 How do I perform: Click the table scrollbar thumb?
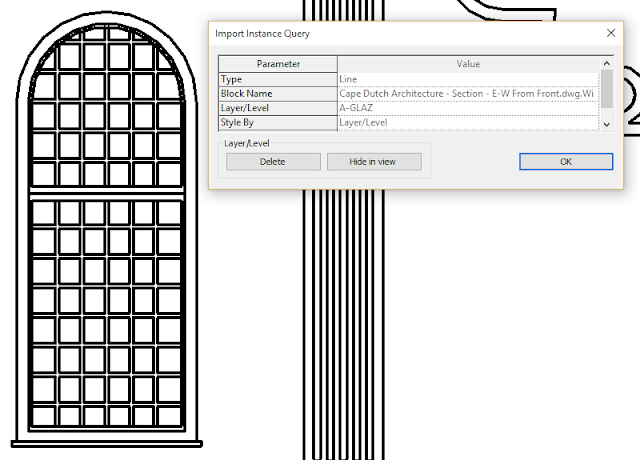(x=607, y=89)
